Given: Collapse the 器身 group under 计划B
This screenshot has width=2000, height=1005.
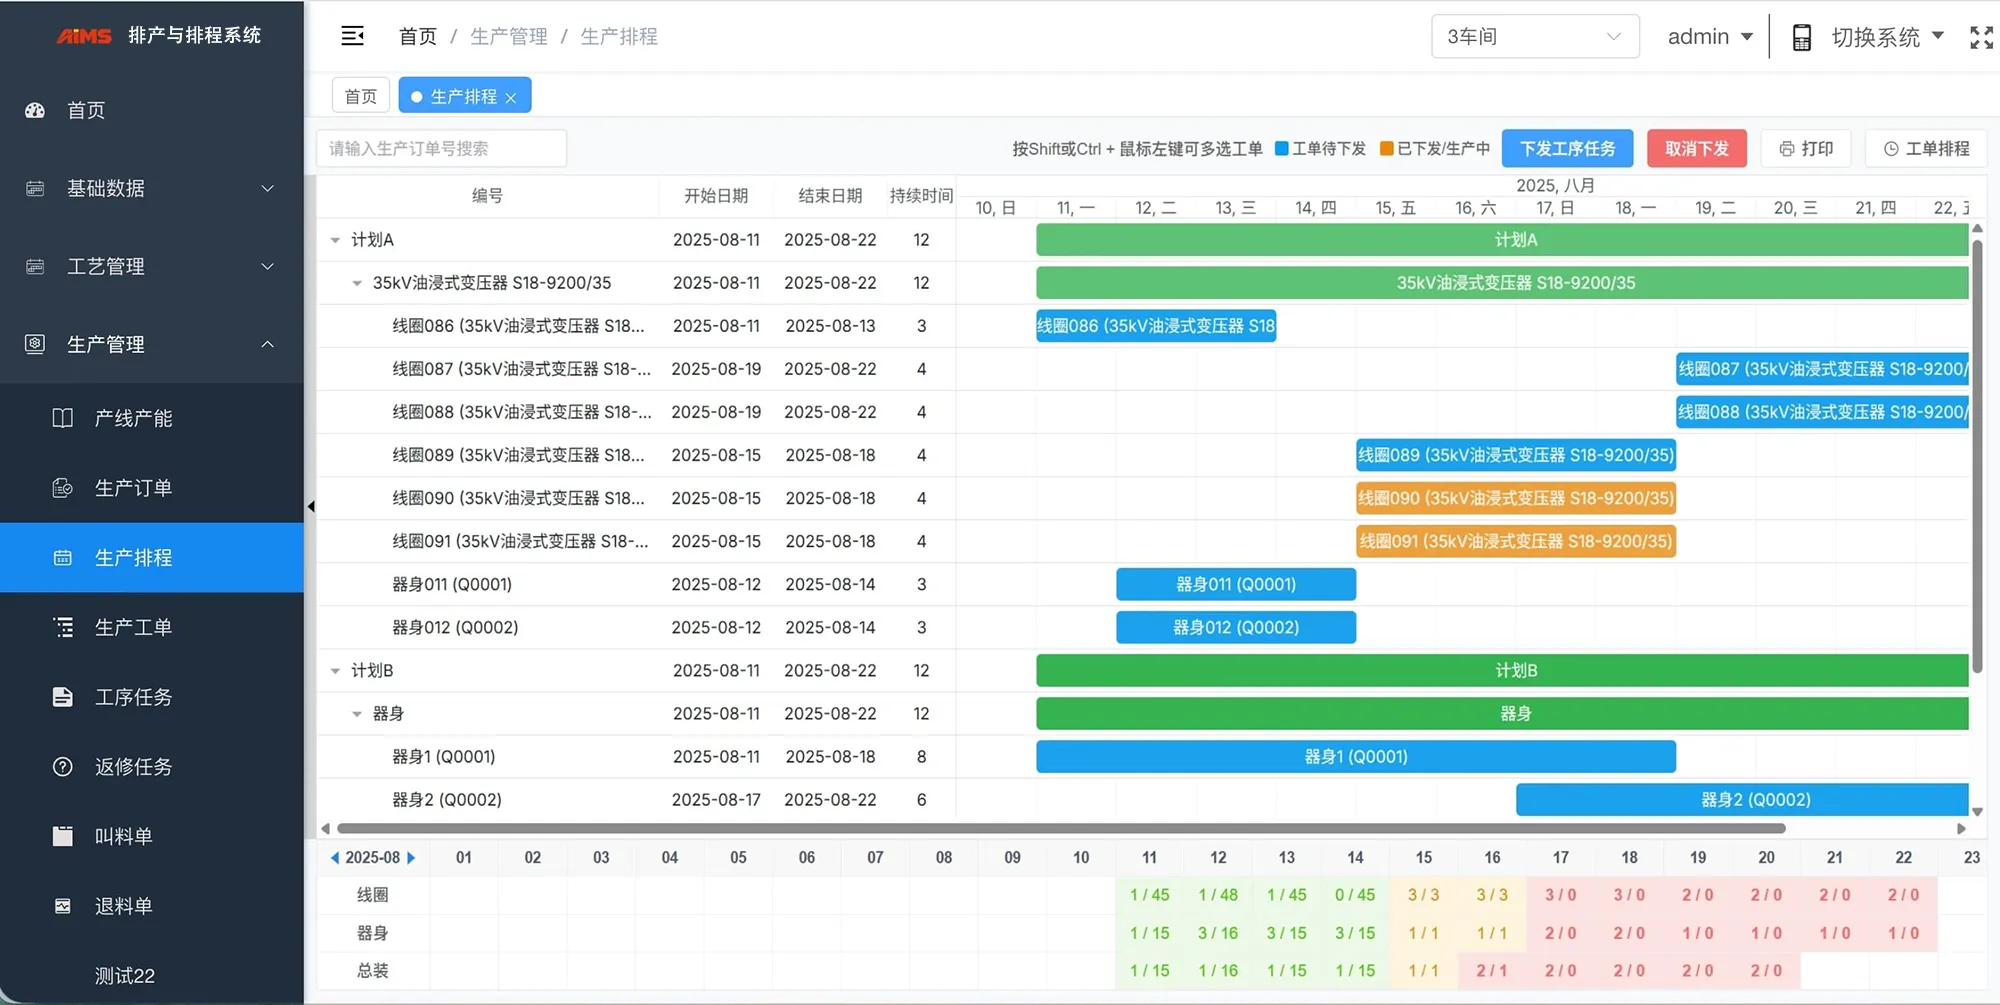Looking at the screenshot, I should coord(356,714).
